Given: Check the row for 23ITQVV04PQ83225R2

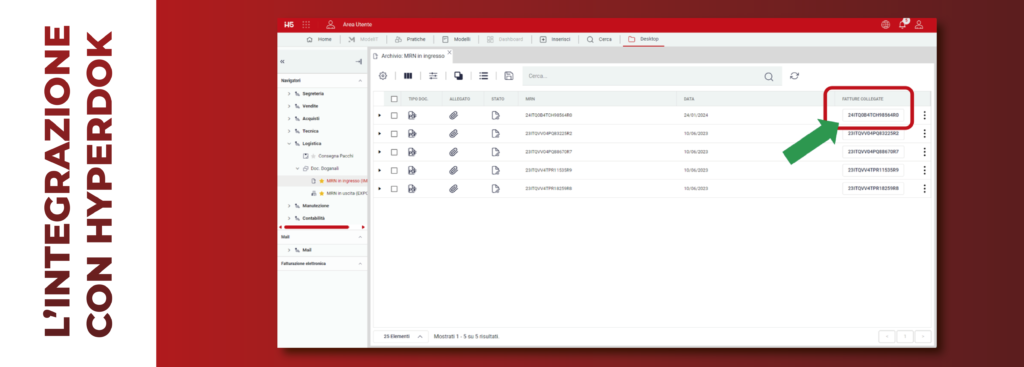Looking at the screenshot, I should tap(394, 134).
